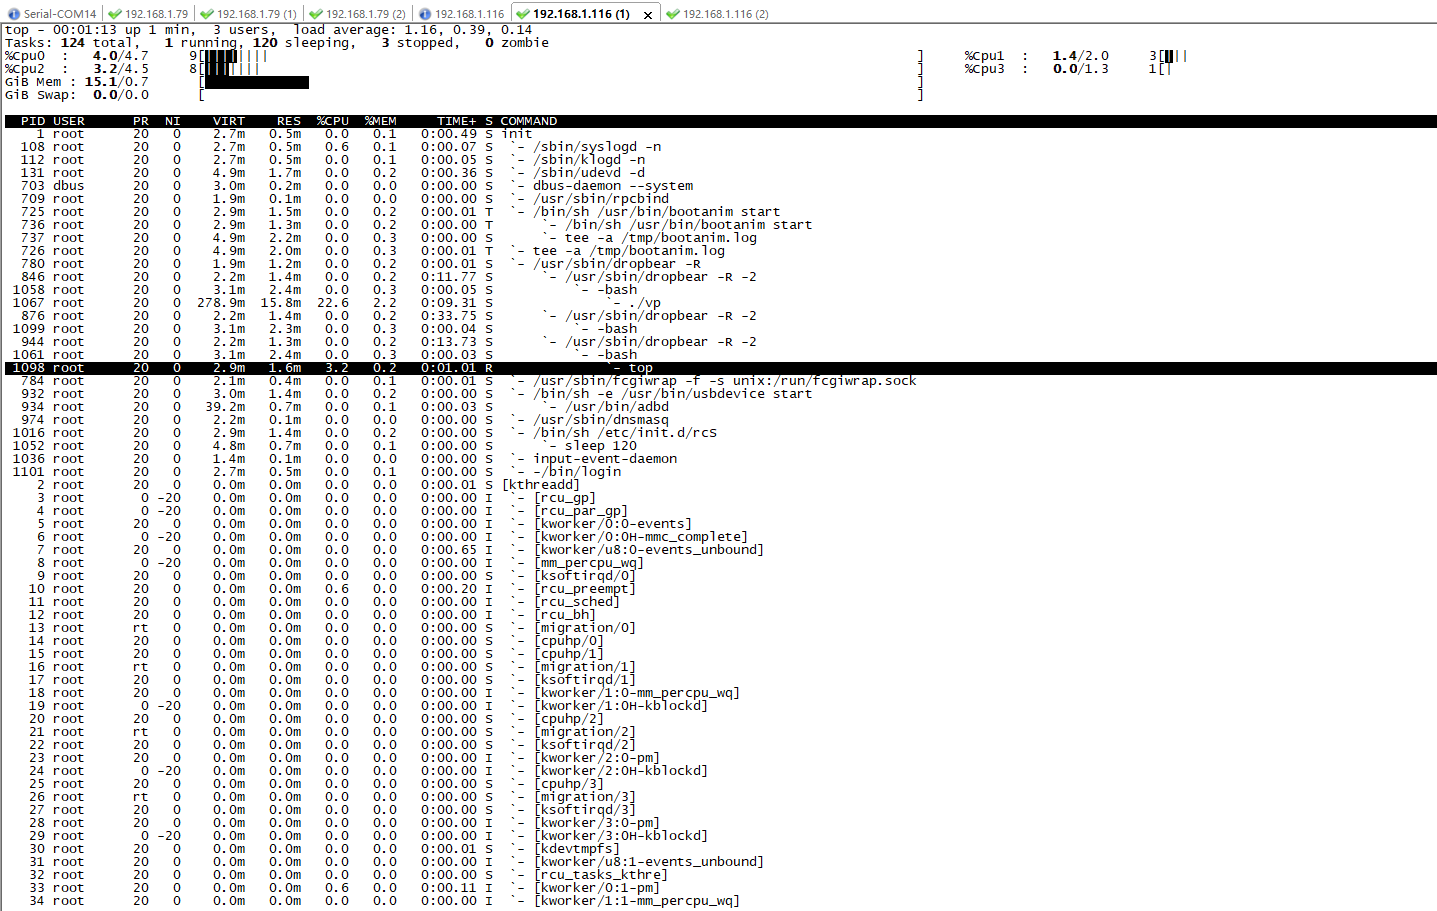Select the [rcu_par_gp] row
This screenshot has height=911, width=1437.
click(x=720, y=511)
